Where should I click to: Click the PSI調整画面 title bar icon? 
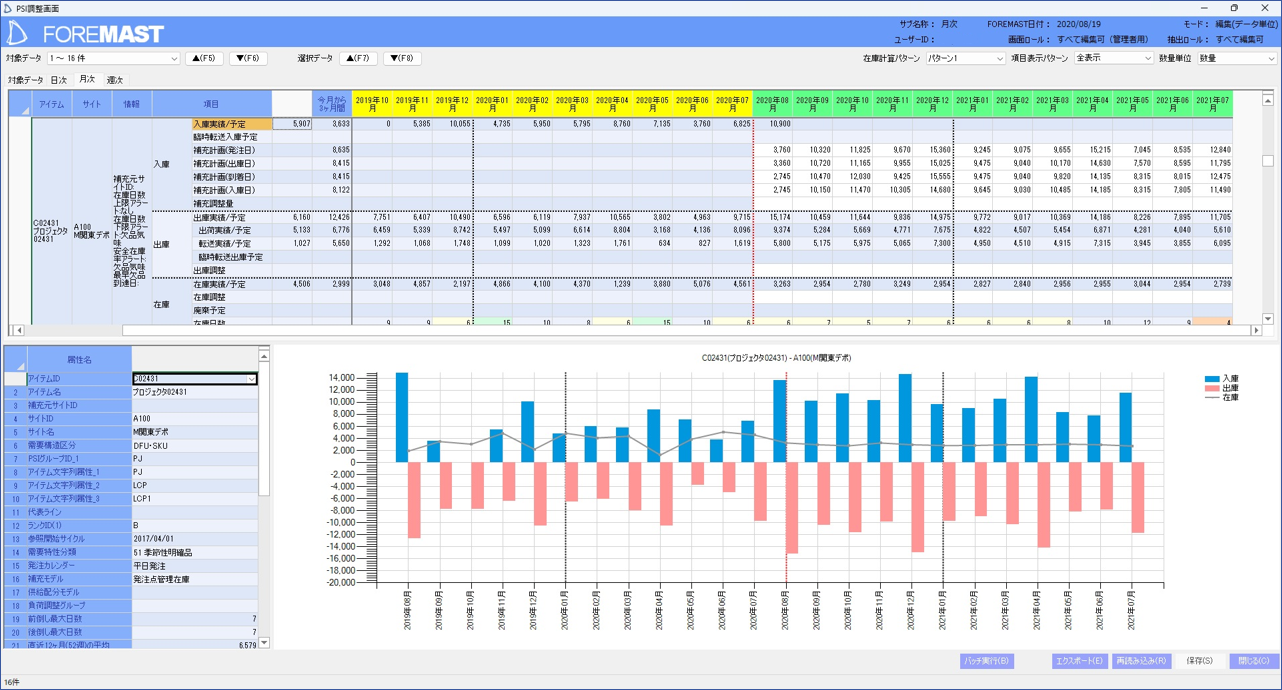point(8,7)
